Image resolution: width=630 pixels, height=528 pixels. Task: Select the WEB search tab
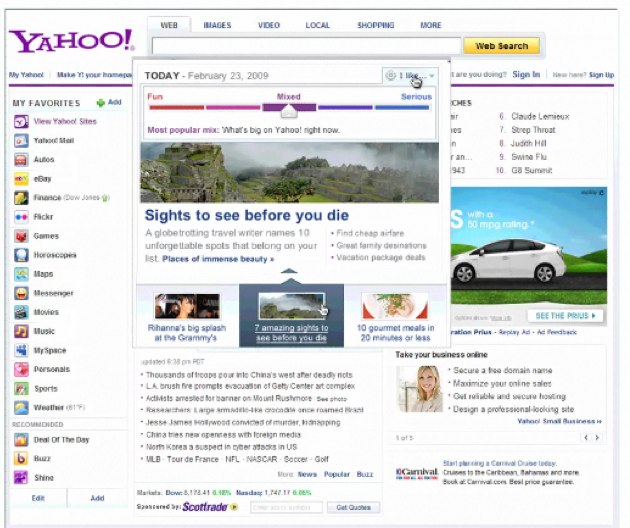[169, 25]
